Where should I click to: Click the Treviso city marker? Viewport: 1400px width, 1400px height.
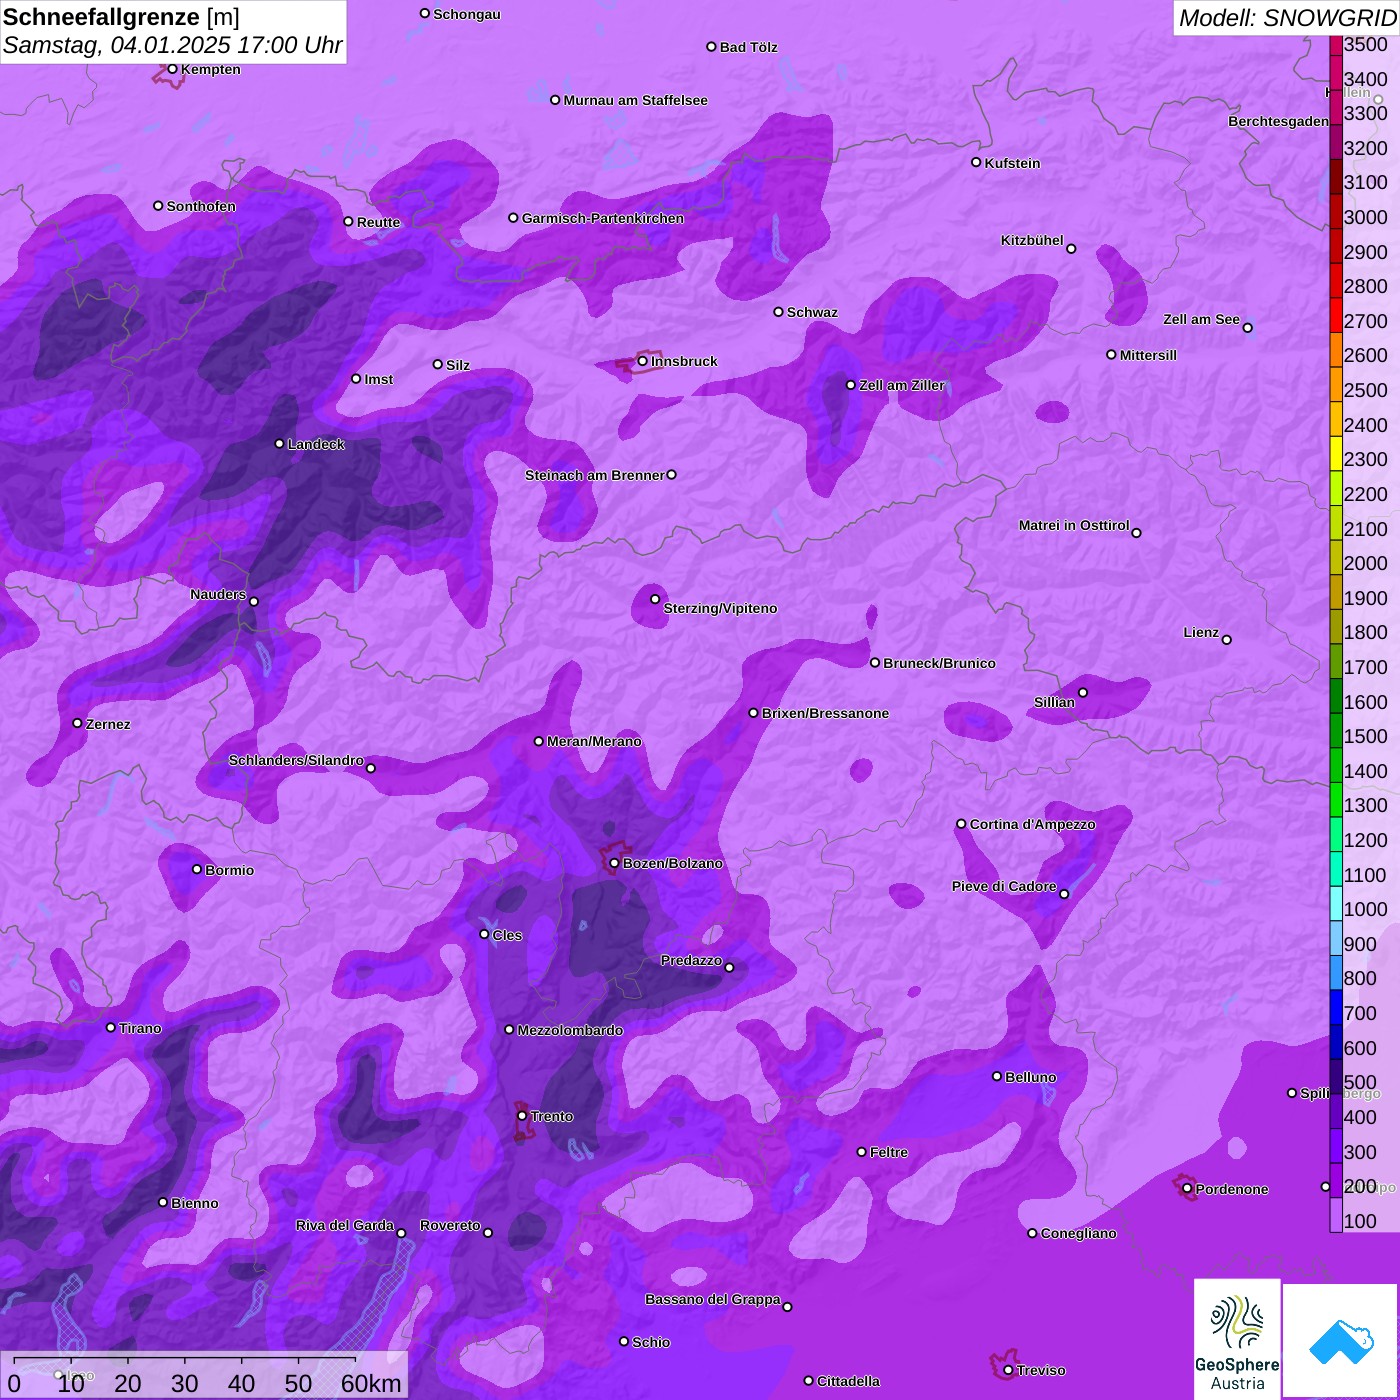click(1008, 1370)
